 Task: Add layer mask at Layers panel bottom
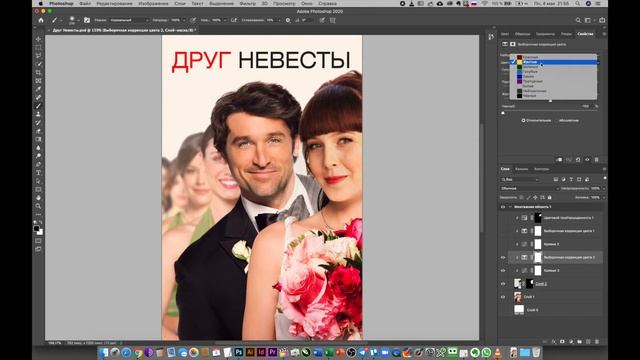pyautogui.click(x=562, y=341)
